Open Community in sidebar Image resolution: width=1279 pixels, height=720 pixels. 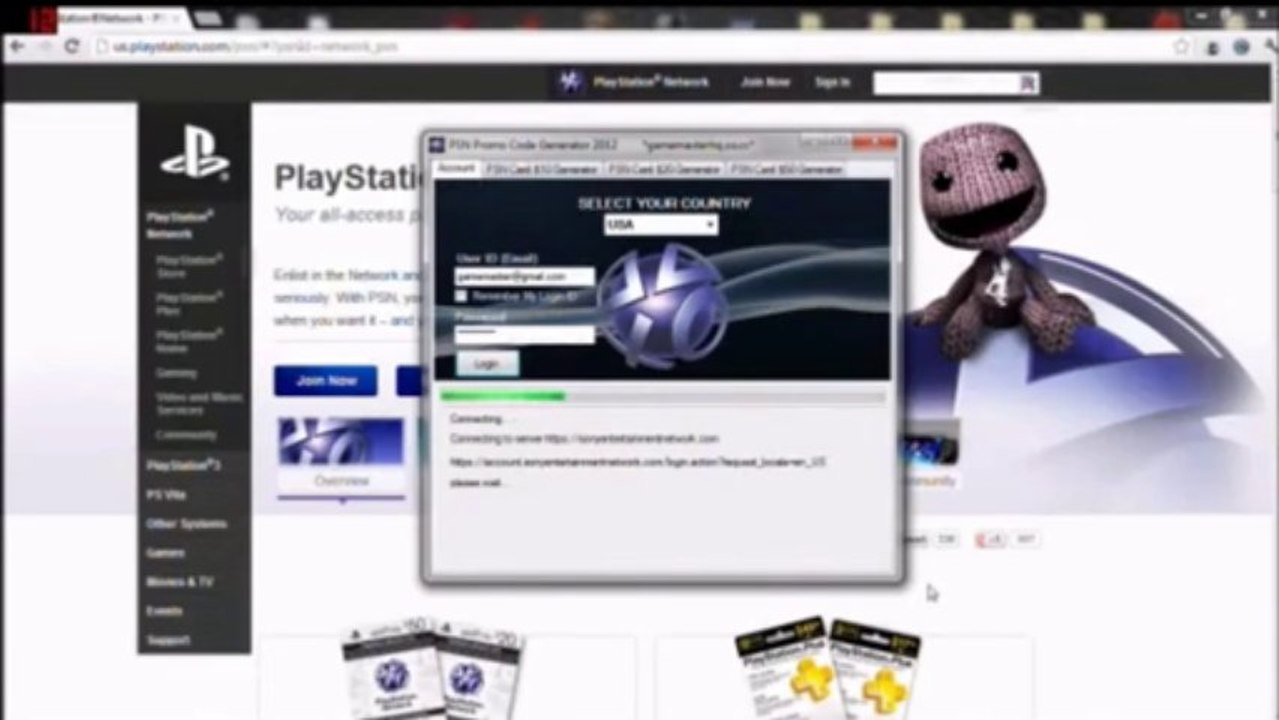[186, 435]
